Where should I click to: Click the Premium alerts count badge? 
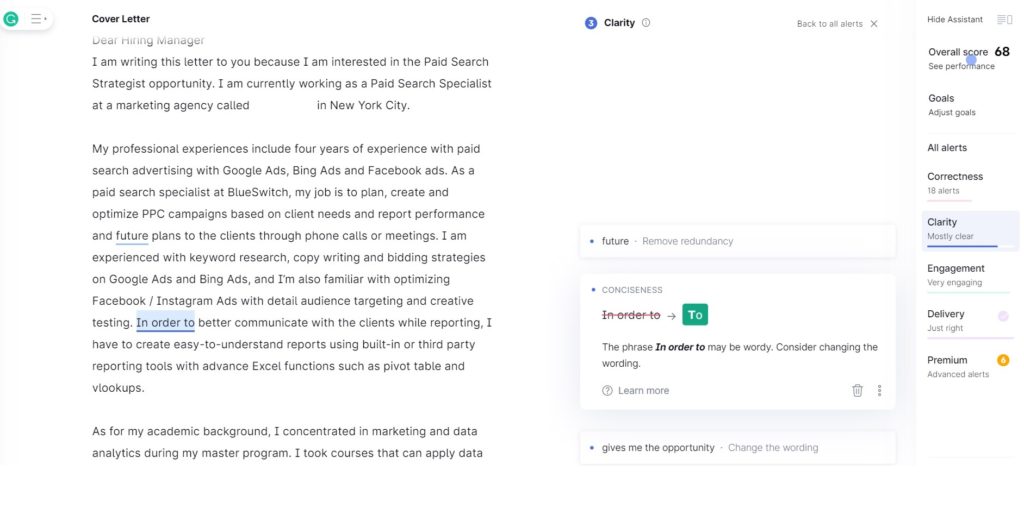[1003, 360]
